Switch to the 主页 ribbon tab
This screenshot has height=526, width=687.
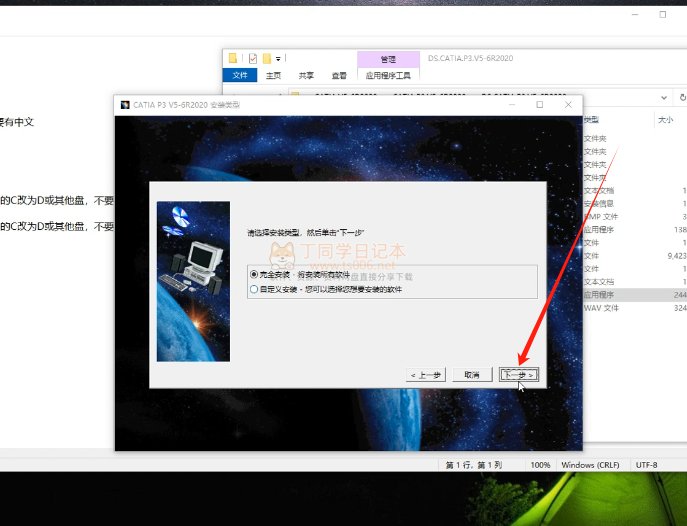coord(273,75)
